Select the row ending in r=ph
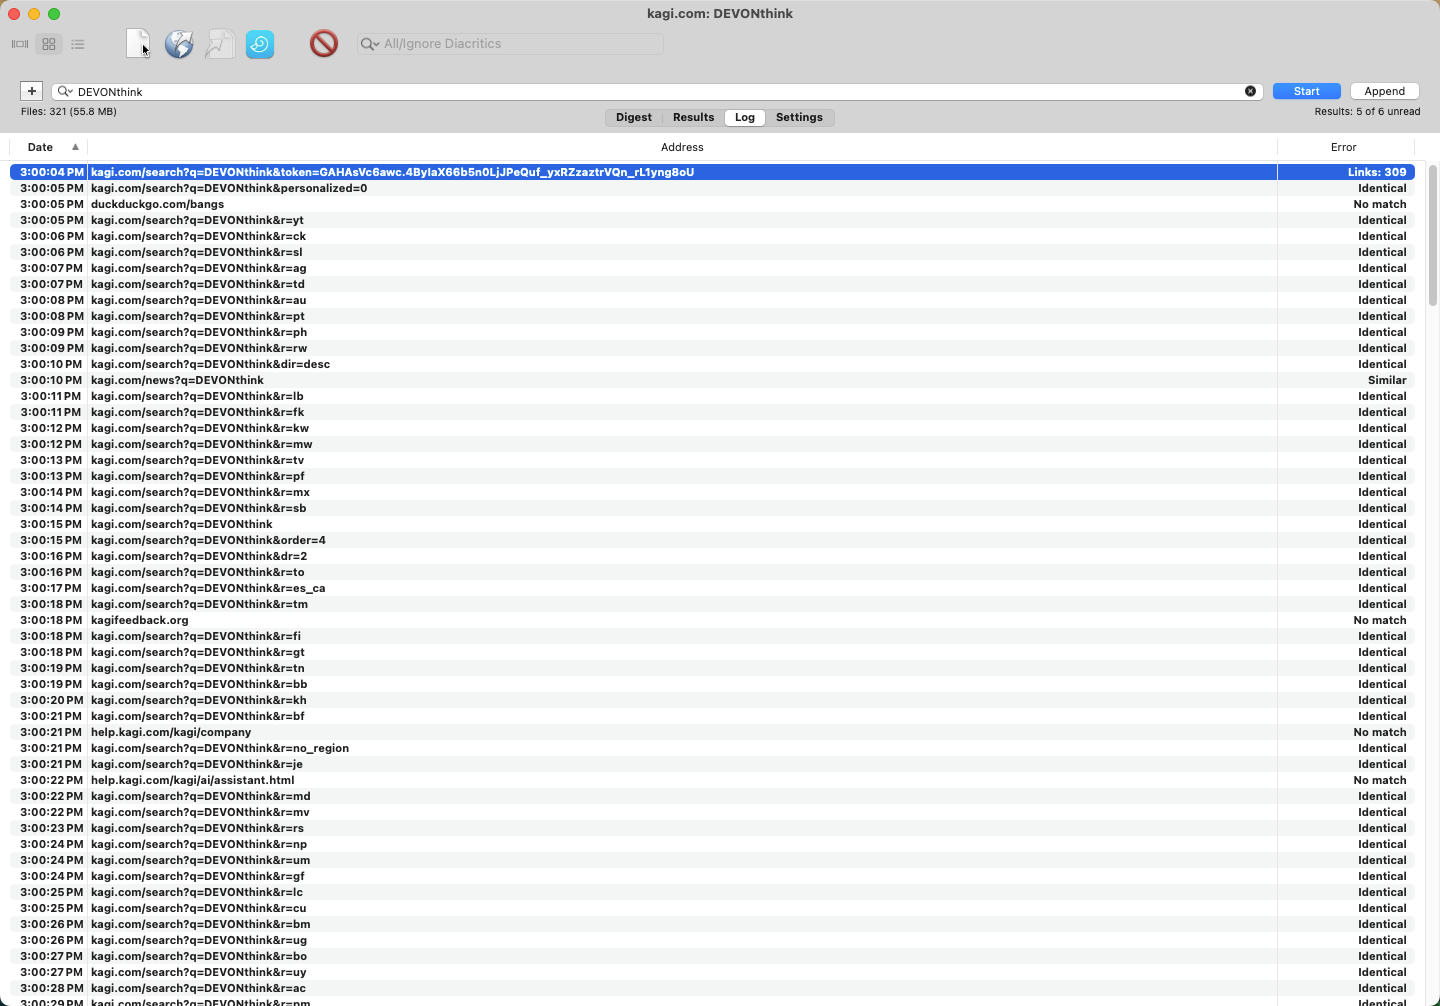1440x1006 pixels. pos(712,332)
